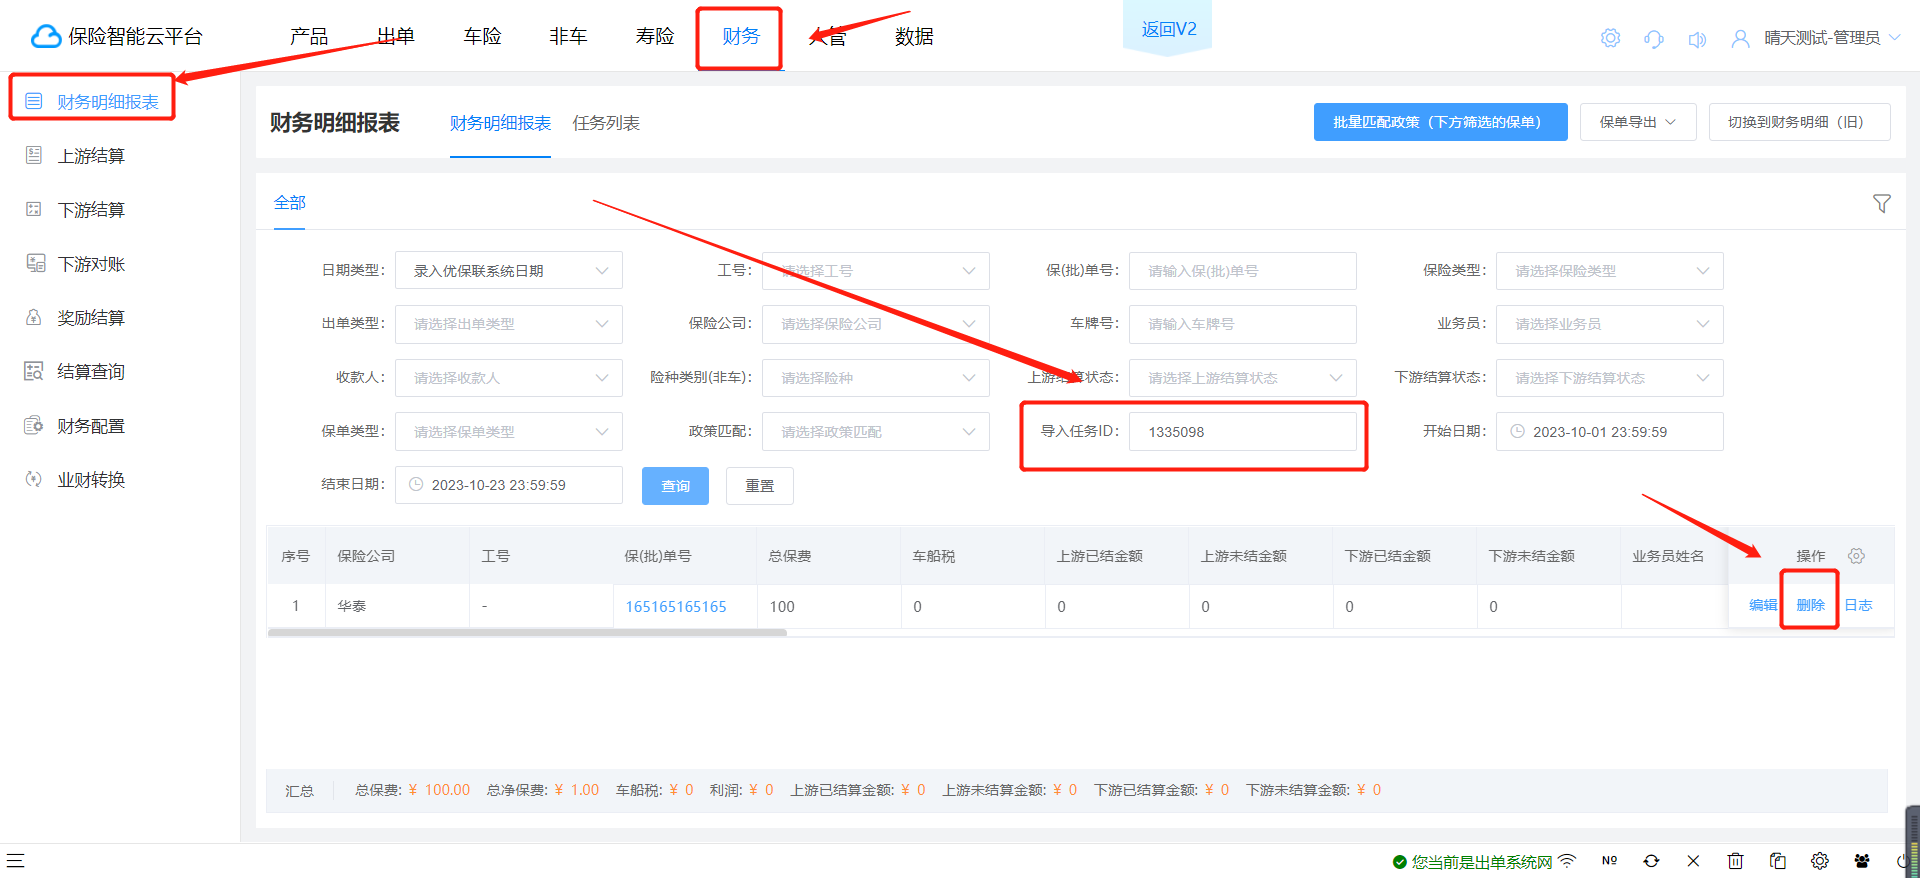
Task: Click the group users icon in bottom bar
Action: click(1861, 861)
